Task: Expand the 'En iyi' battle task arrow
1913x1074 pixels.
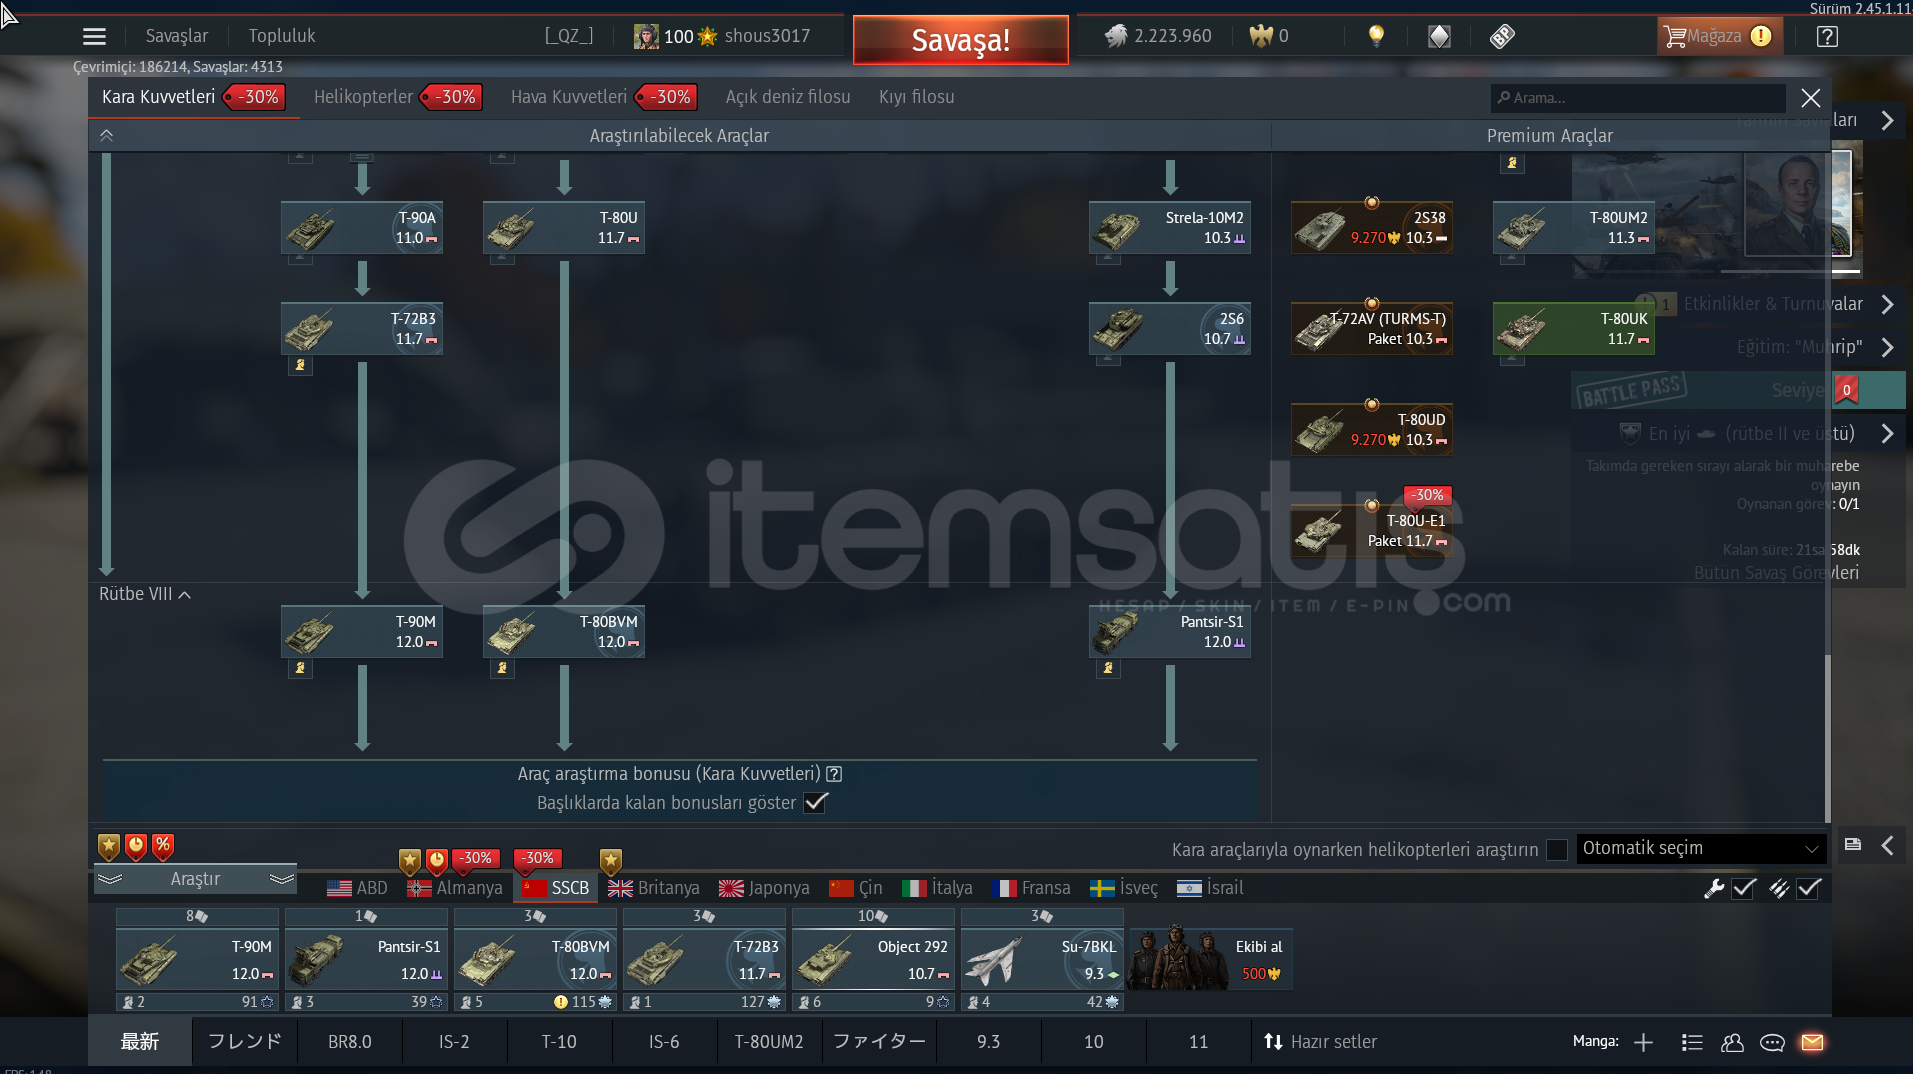Action: coord(1887,434)
